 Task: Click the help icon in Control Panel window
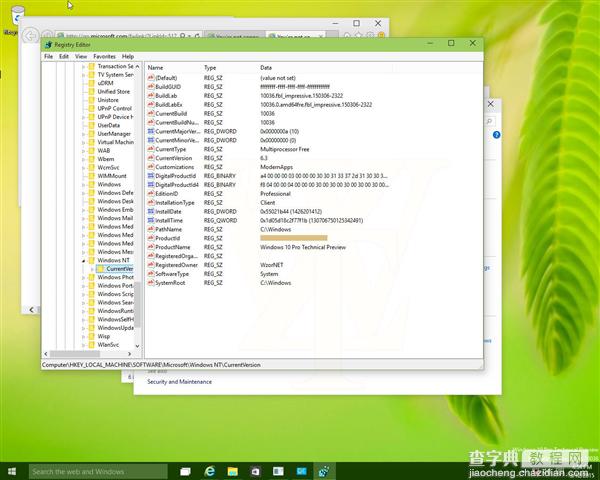tap(496, 135)
